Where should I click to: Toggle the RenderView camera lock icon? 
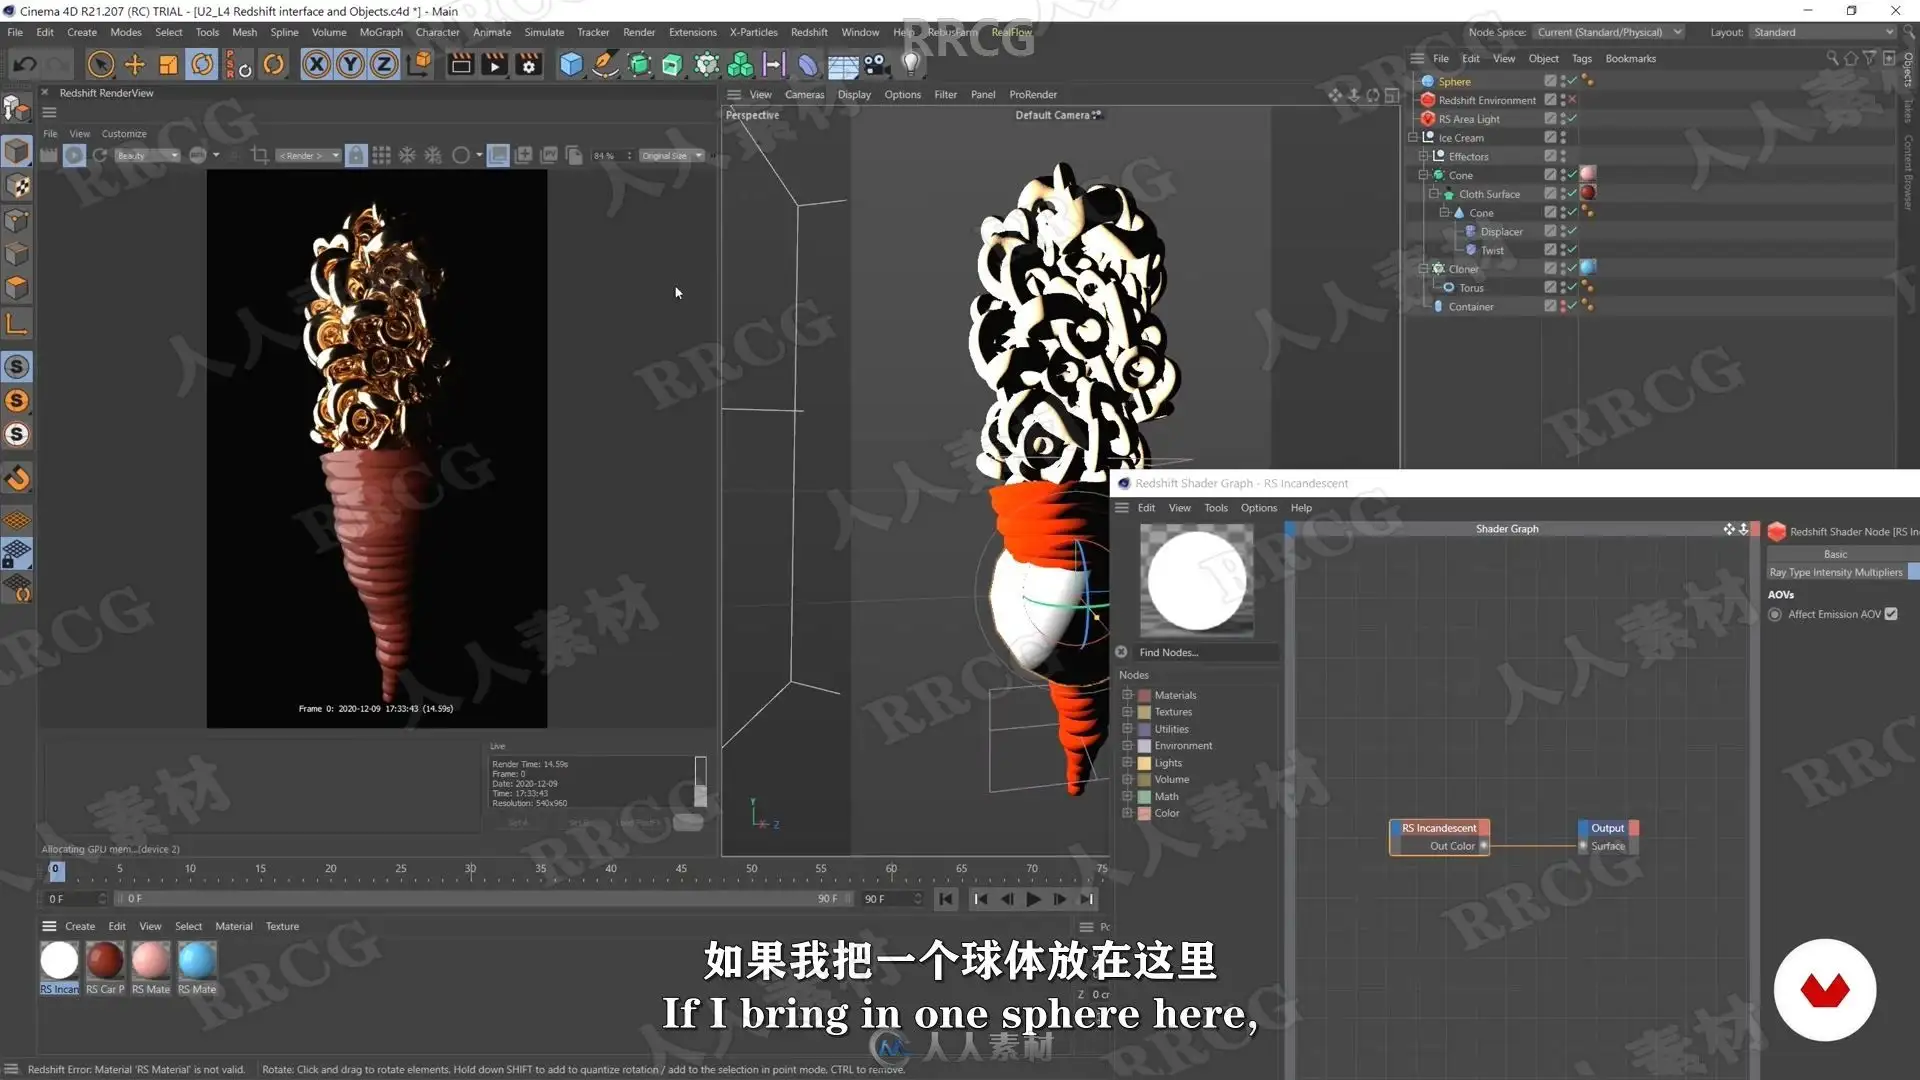click(355, 155)
